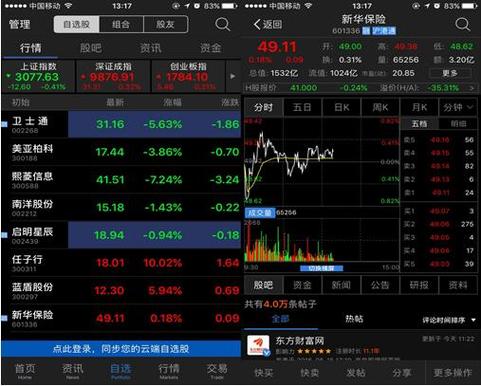The height and width of the screenshot is (386, 481).
Task: Go back using the 返回 button
Action: [268, 24]
